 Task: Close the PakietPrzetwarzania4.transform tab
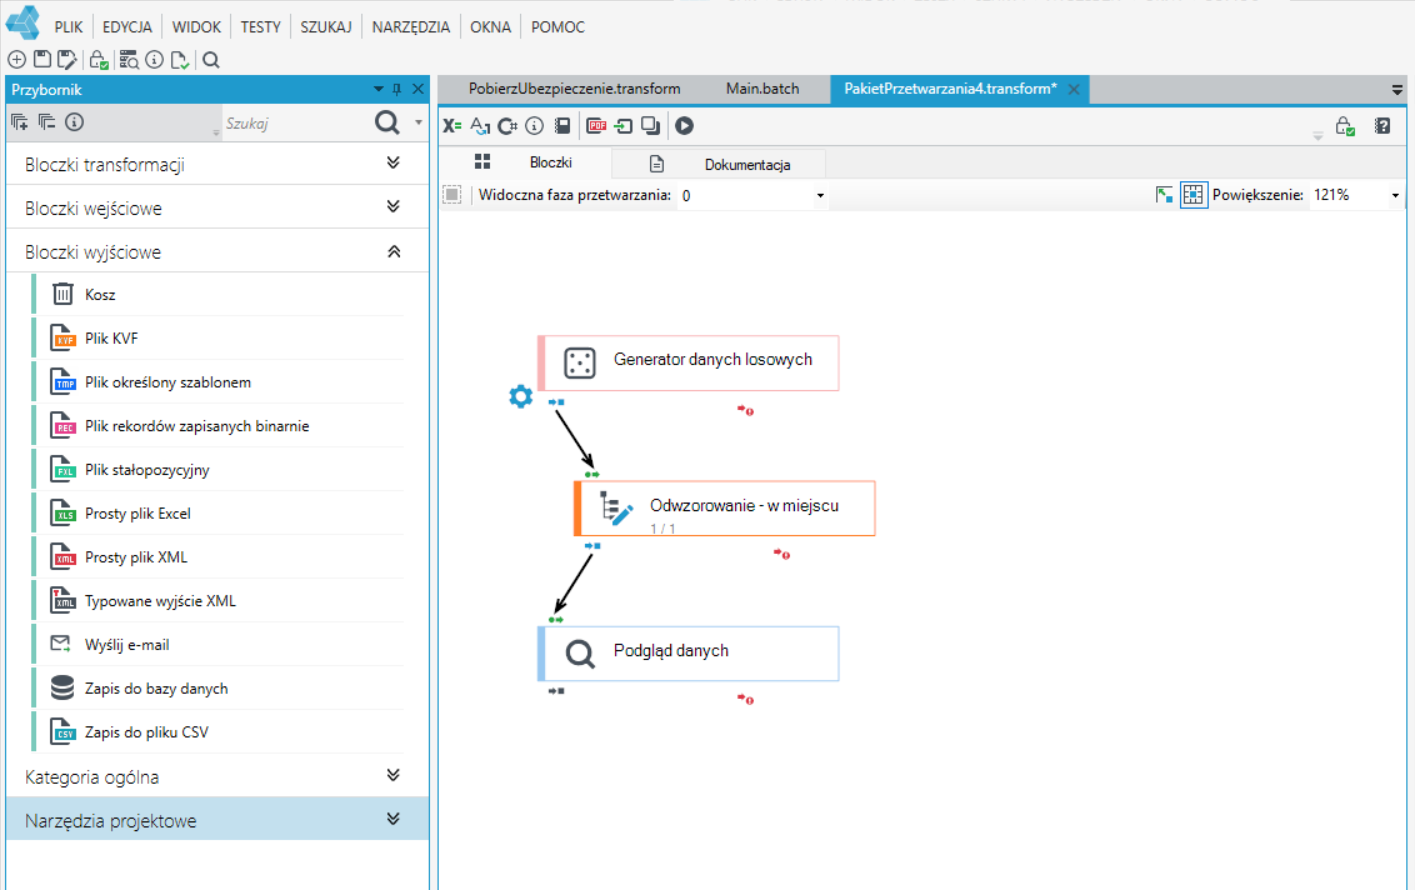pyautogui.click(x=1073, y=89)
